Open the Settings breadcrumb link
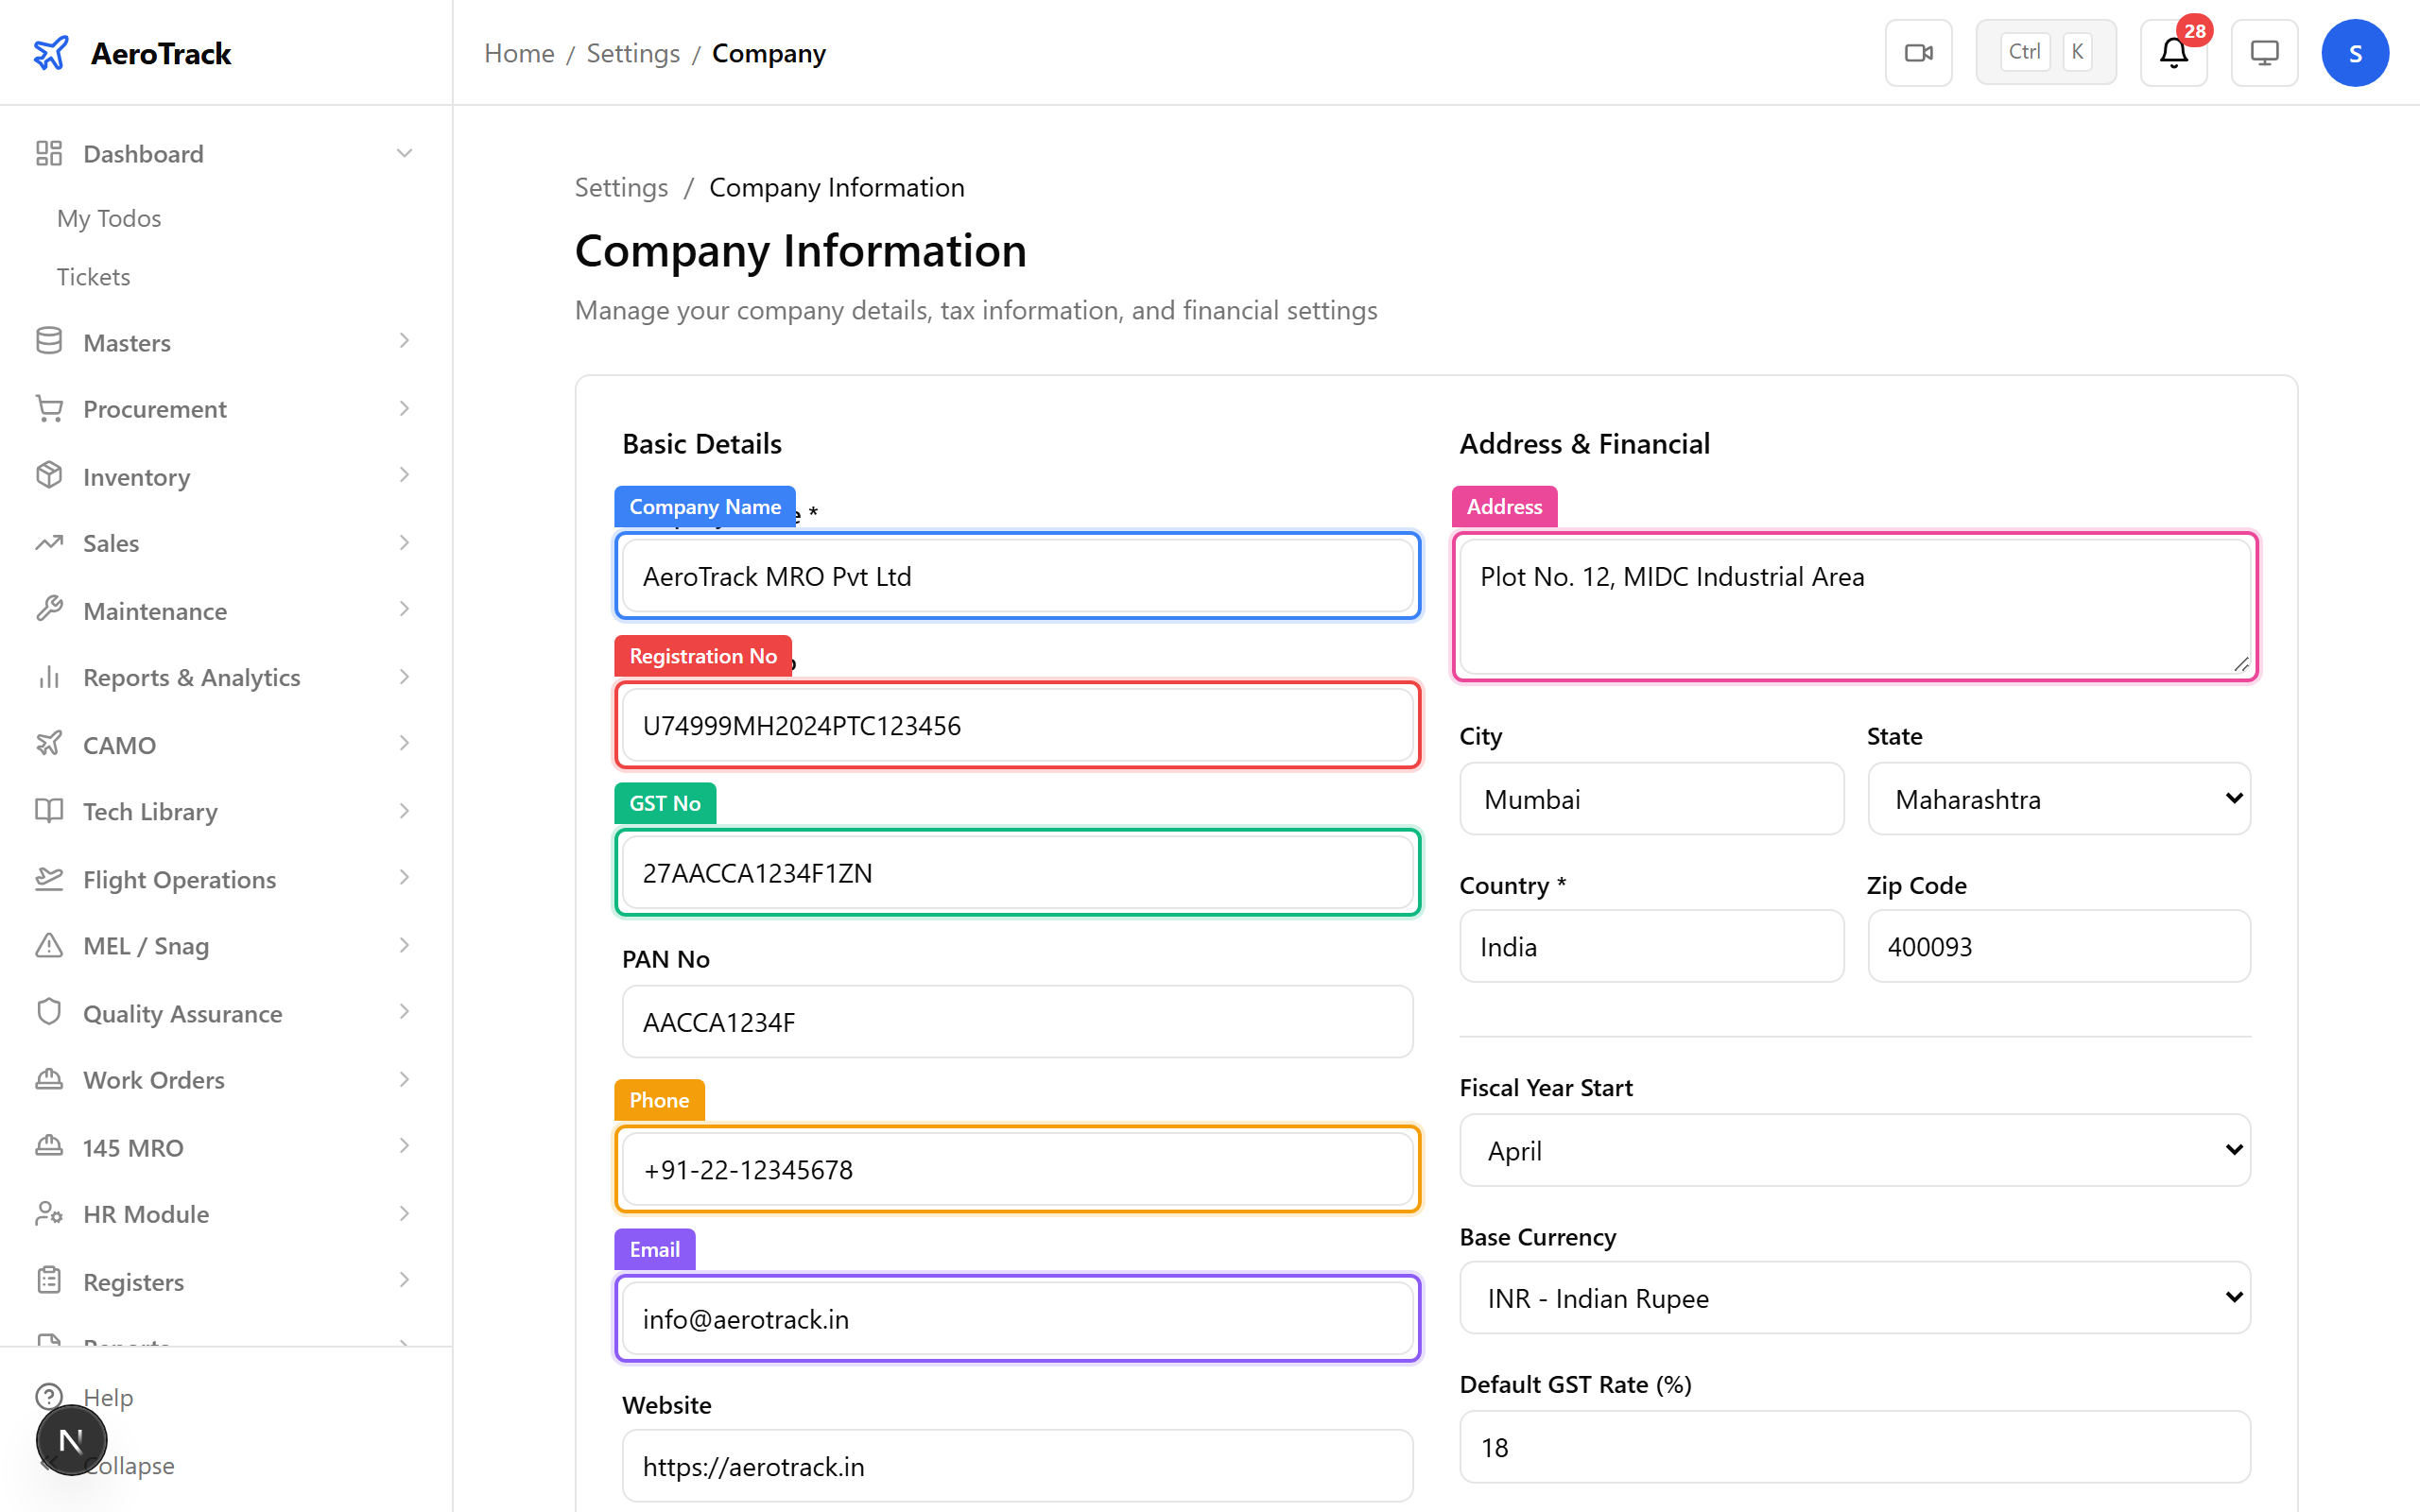2420x1512 pixels. pyautogui.click(x=633, y=53)
